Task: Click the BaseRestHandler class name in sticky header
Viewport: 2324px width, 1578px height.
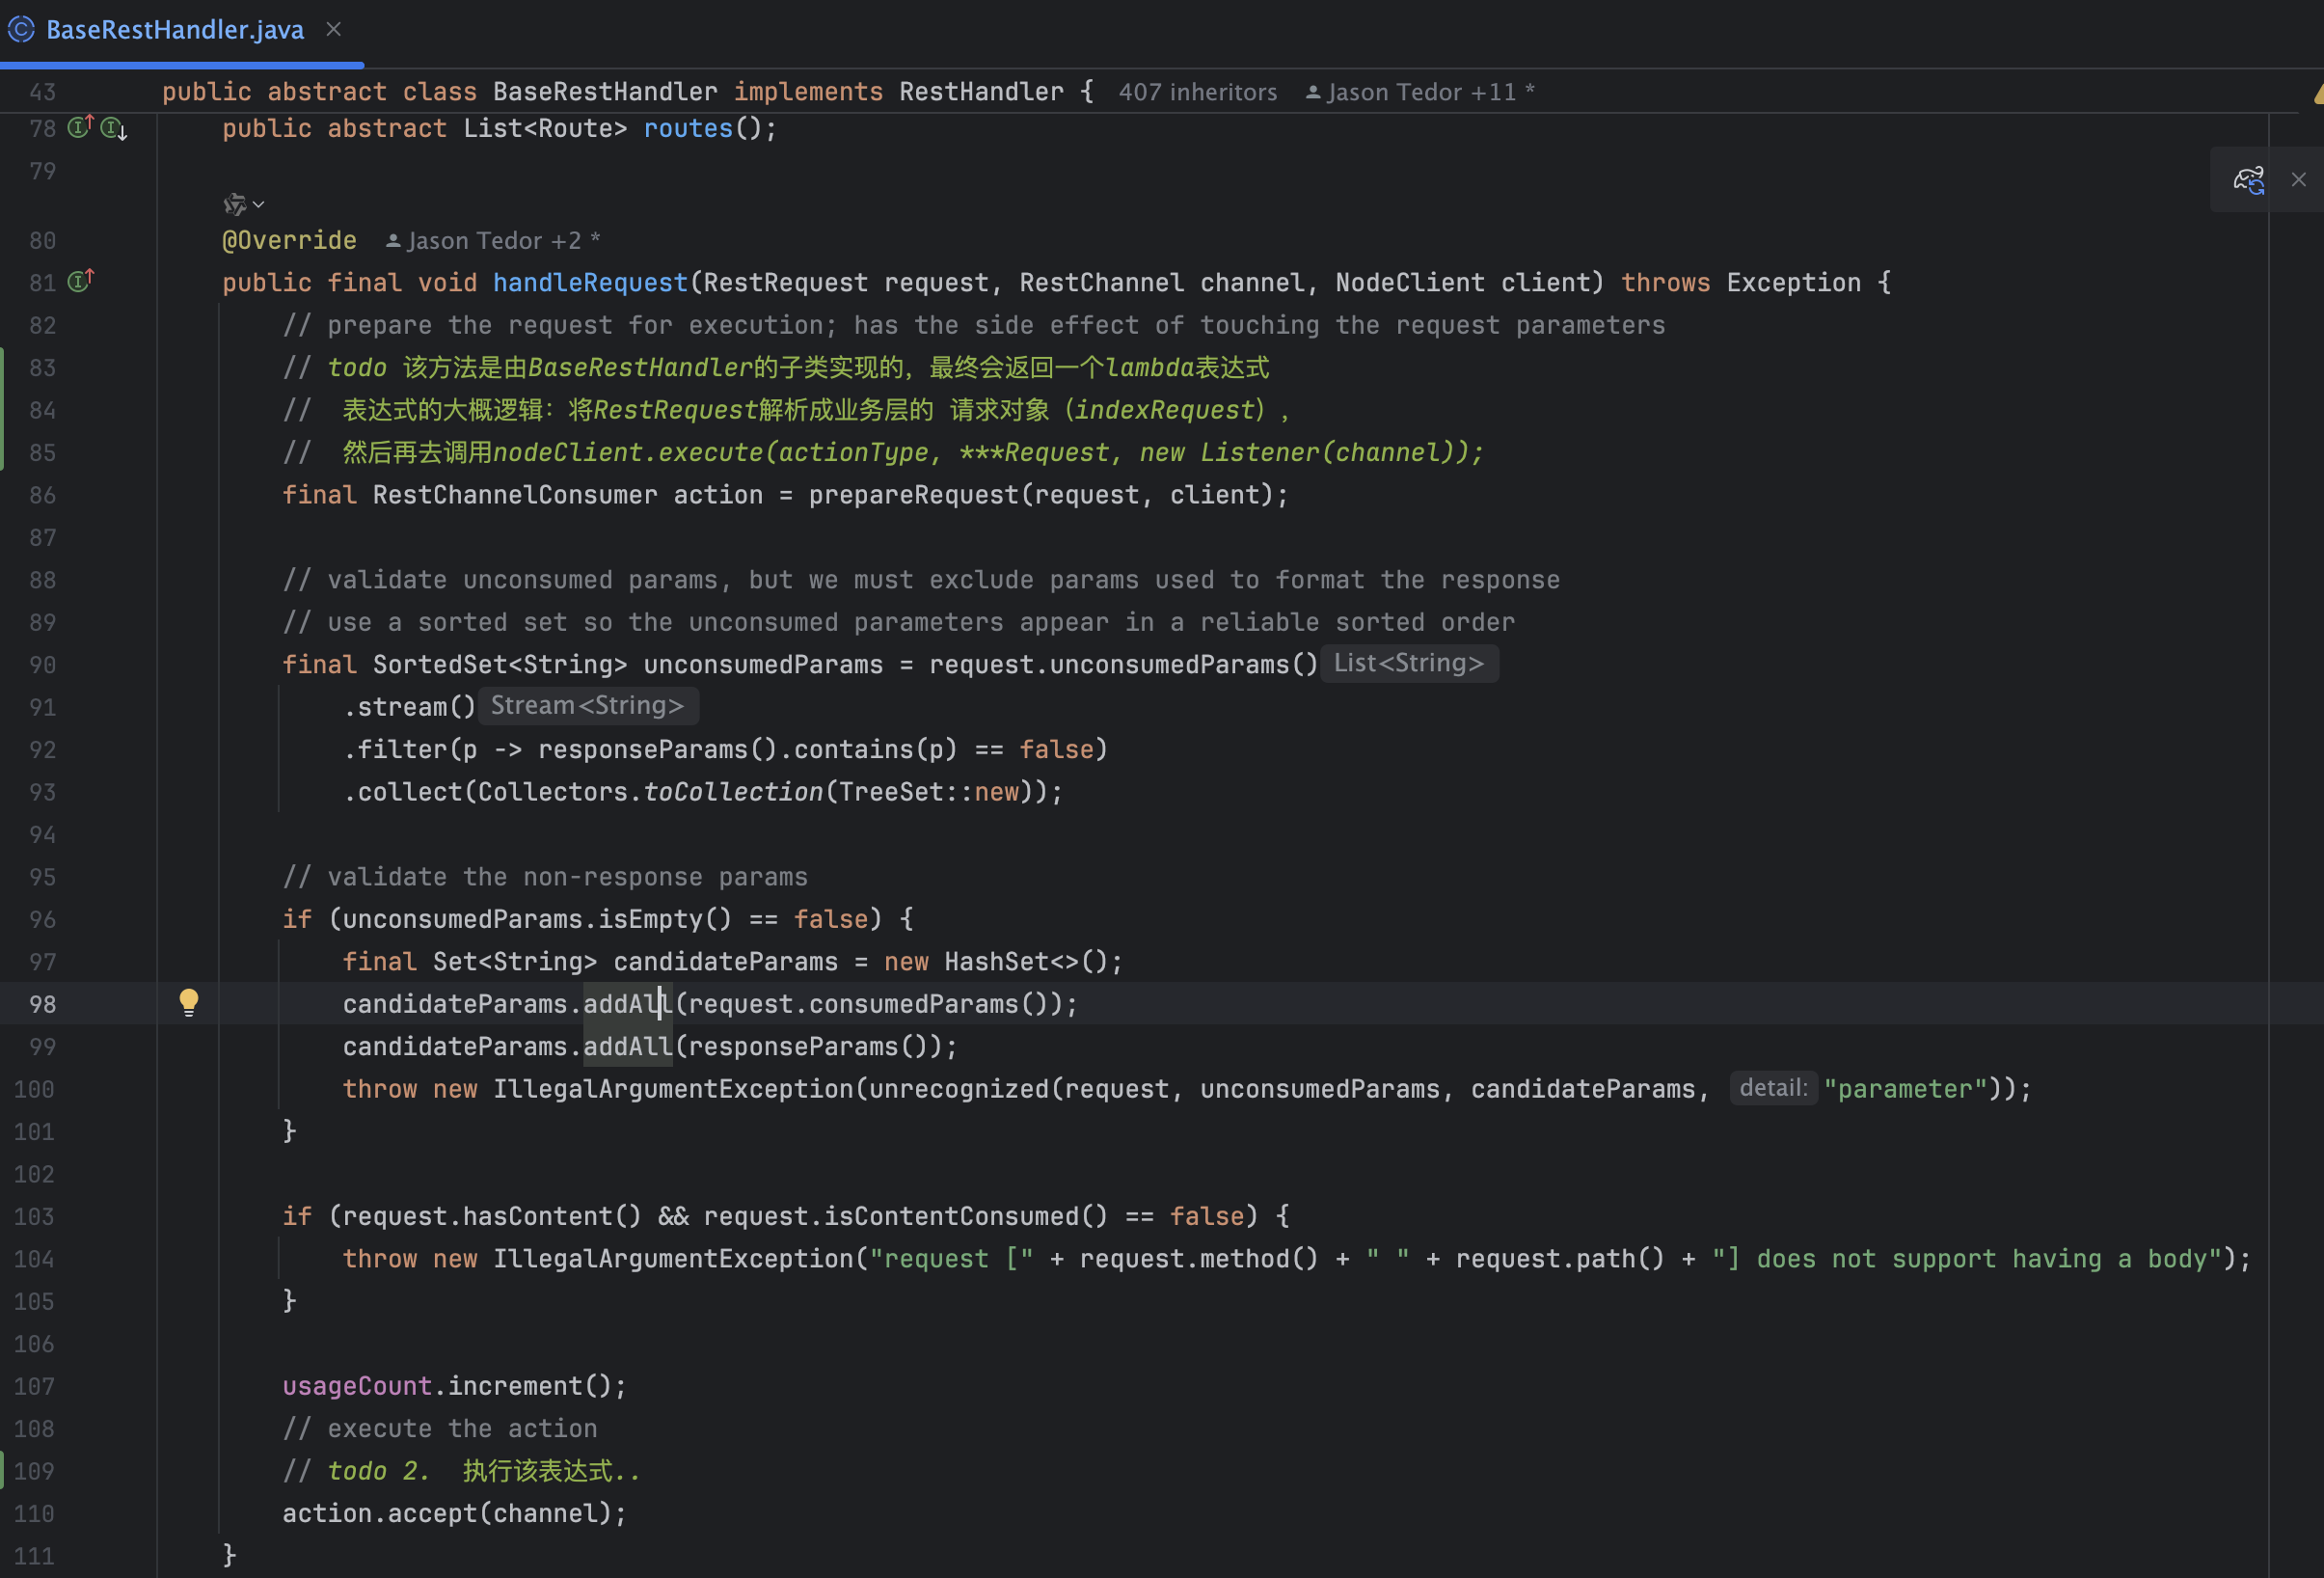Action: (605, 92)
